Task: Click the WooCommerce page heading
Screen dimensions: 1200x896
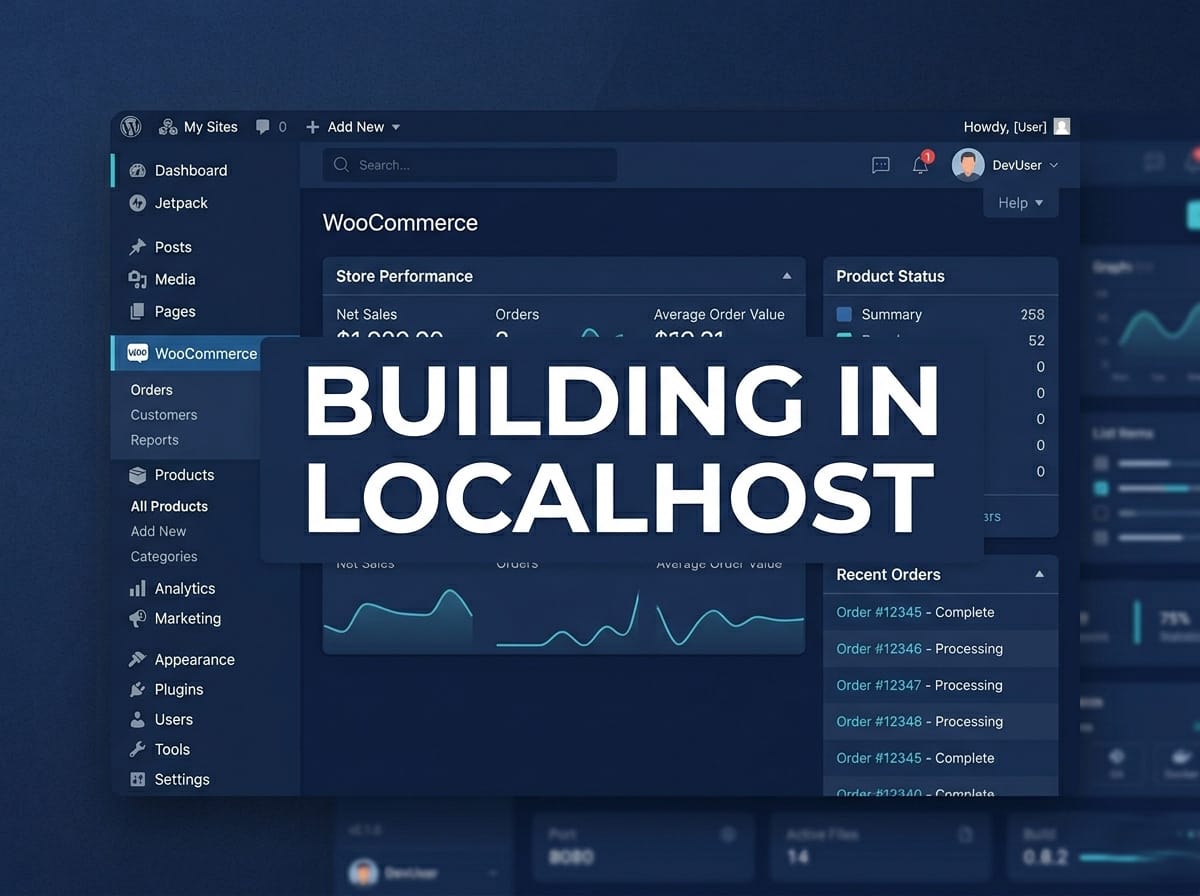Action: click(x=400, y=223)
